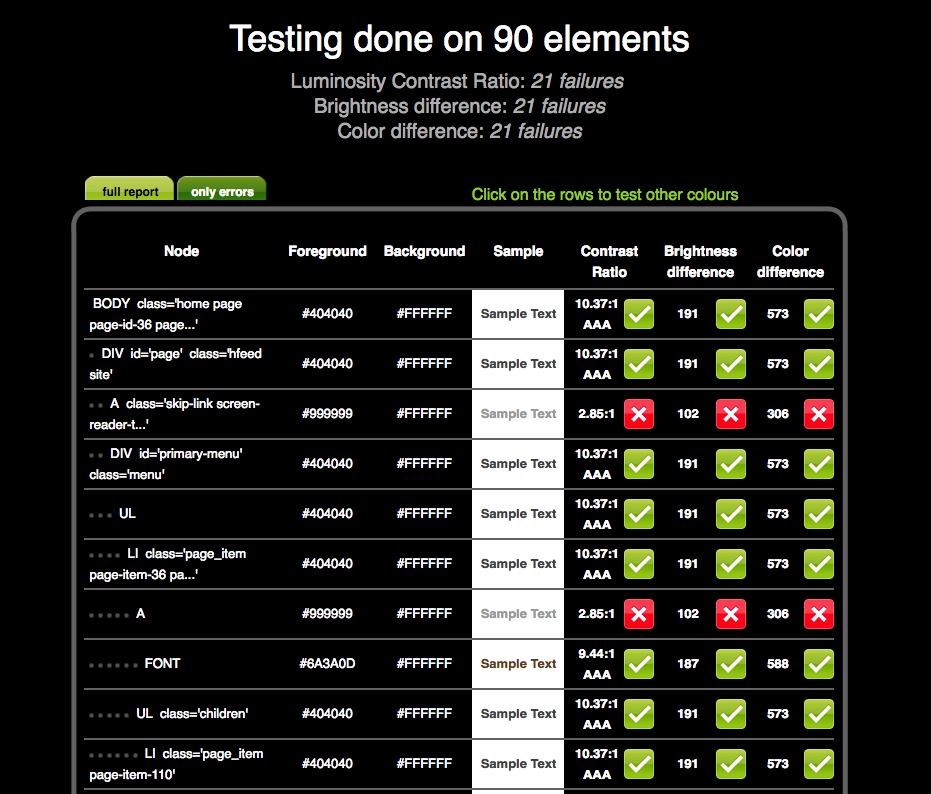The image size is (931, 794).
Task: Switch to the only errors tab
Action: tap(222, 191)
